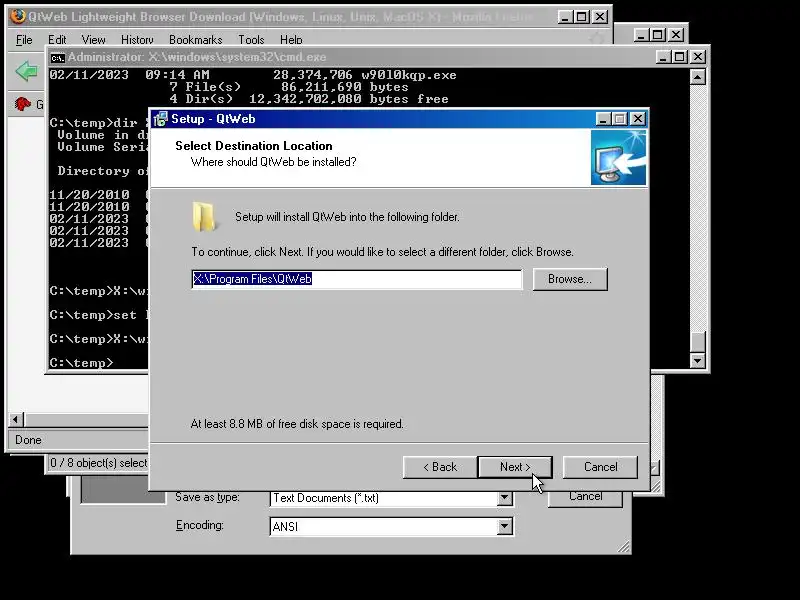Viewport: 800px width, 600px height.
Task: Expand Encoding ANSI dropdown
Action: pyautogui.click(x=505, y=526)
